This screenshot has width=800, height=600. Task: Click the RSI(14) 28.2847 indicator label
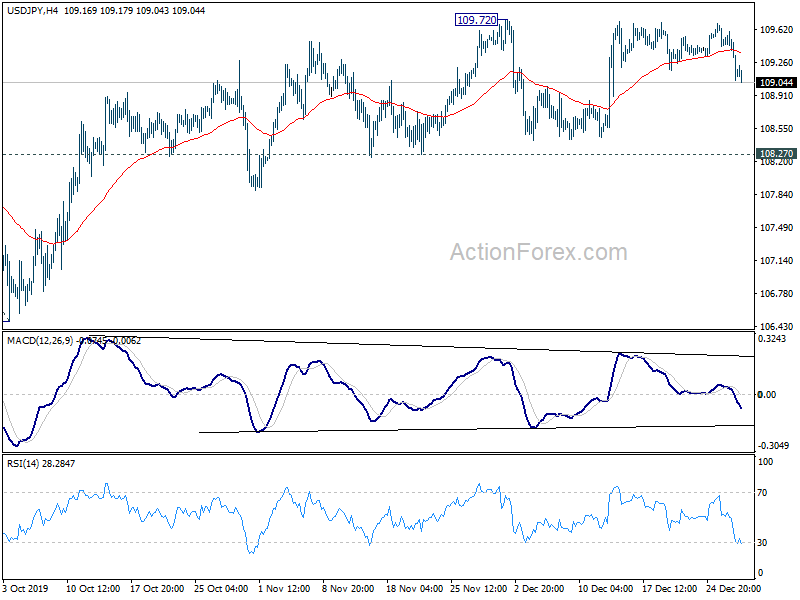41,464
